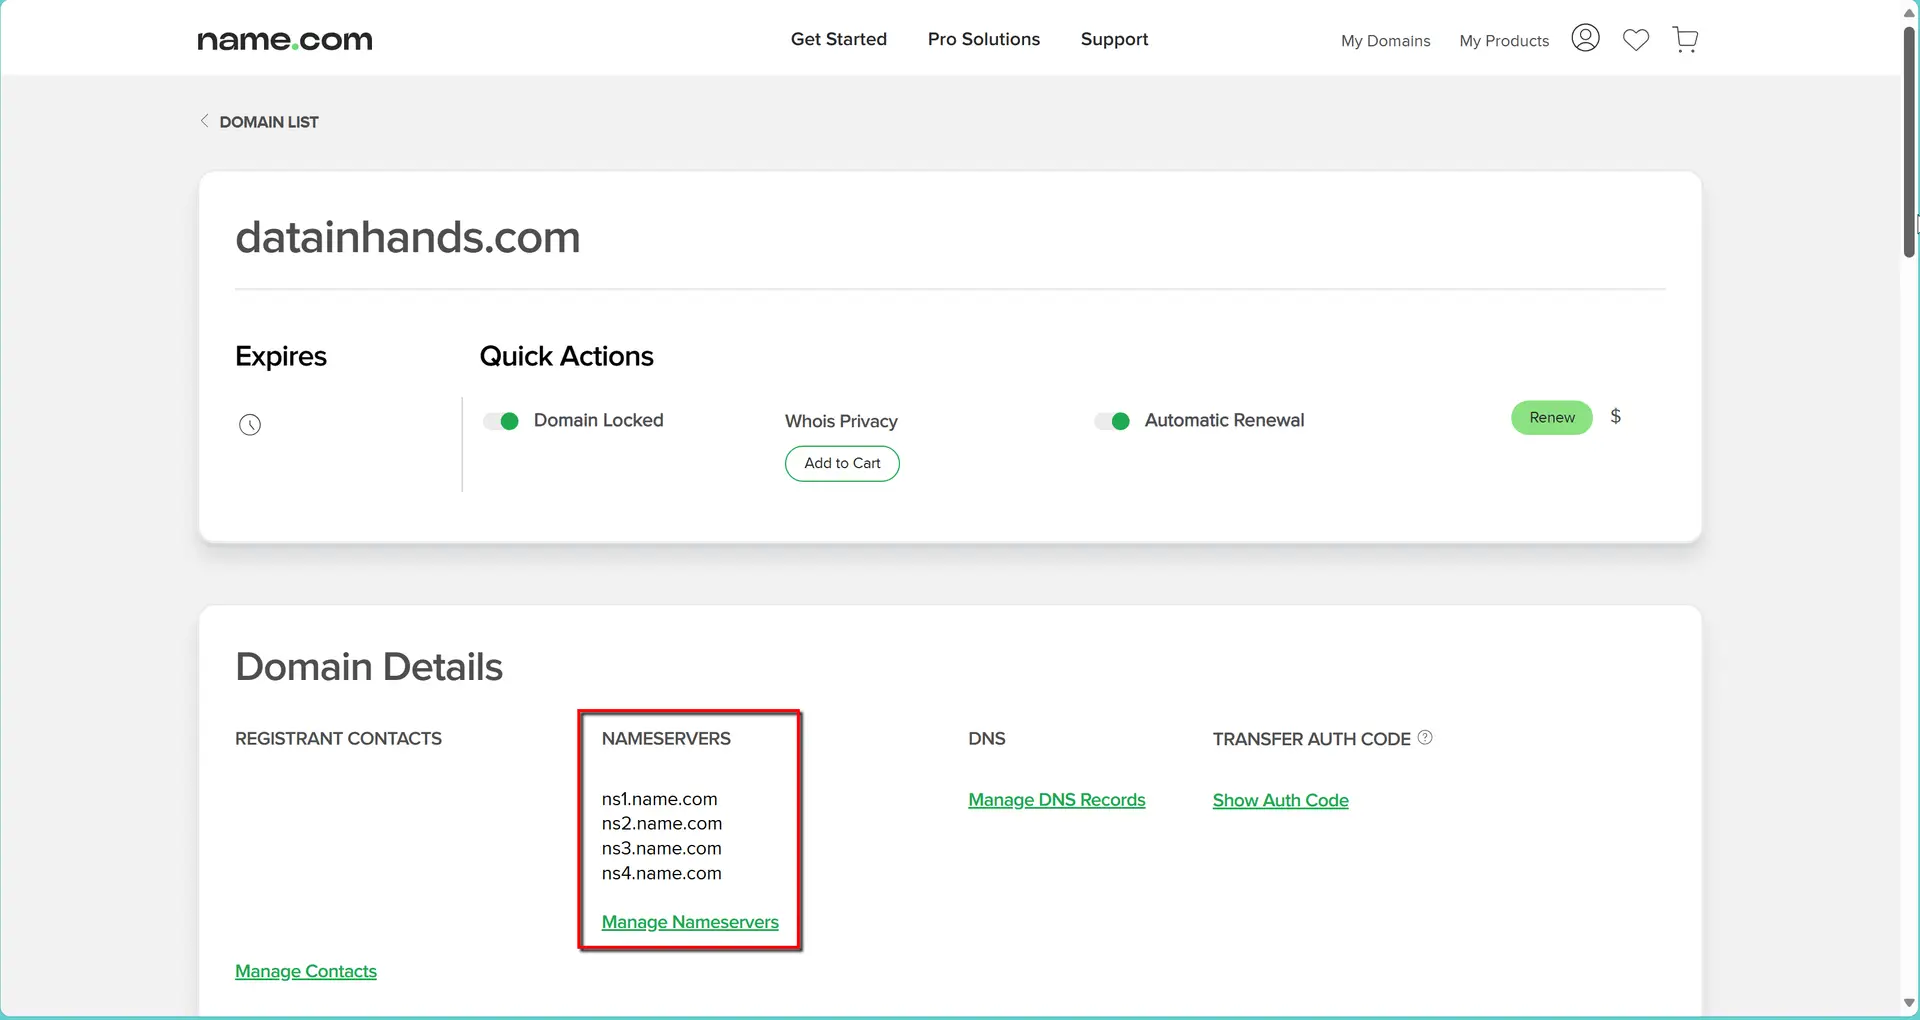Open the Get Started menu
Screen dimensions: 1920x1020
[x=838, y=39]
